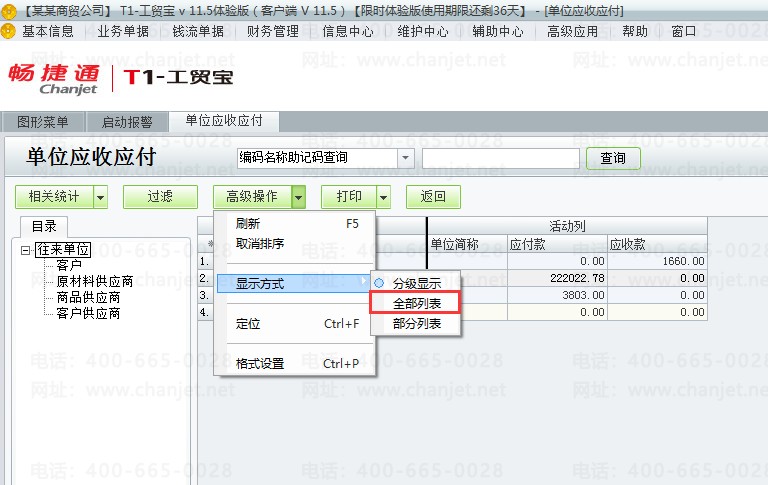Open the 业务单据 menu
The image size is (768, 485).
pyautogui.click(x=123, y=31)
